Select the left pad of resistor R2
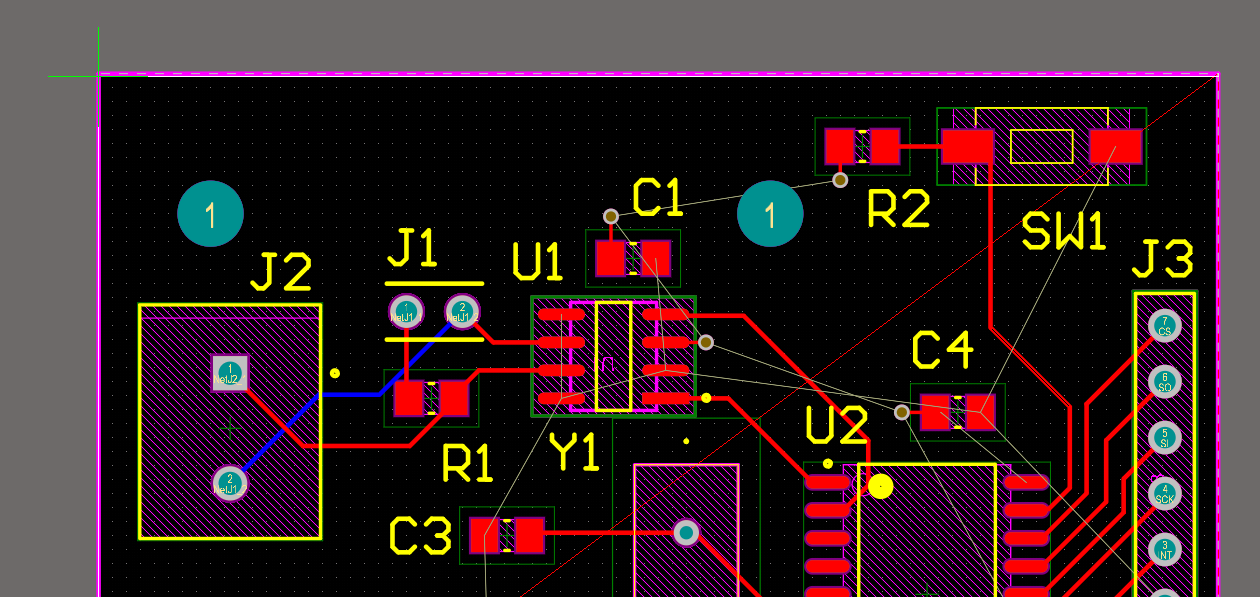The height and width of the screenshot is (597, 1260). coord(840,147)
